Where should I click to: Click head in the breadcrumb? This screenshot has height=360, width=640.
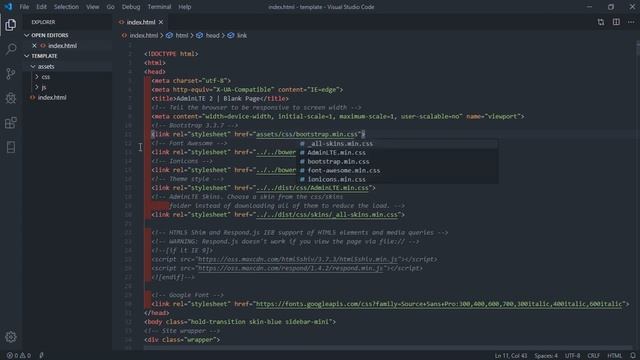tap(212, 36)
